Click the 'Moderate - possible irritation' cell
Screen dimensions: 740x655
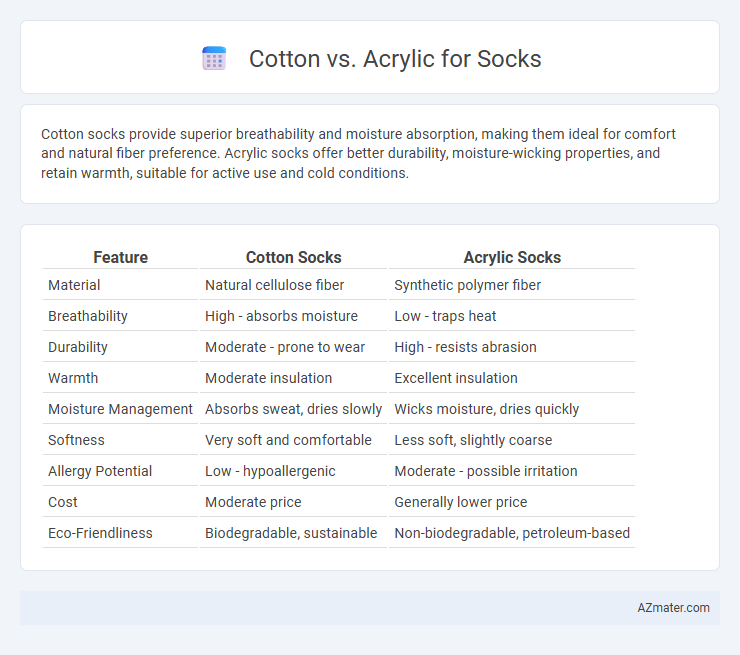coord(486,471)
